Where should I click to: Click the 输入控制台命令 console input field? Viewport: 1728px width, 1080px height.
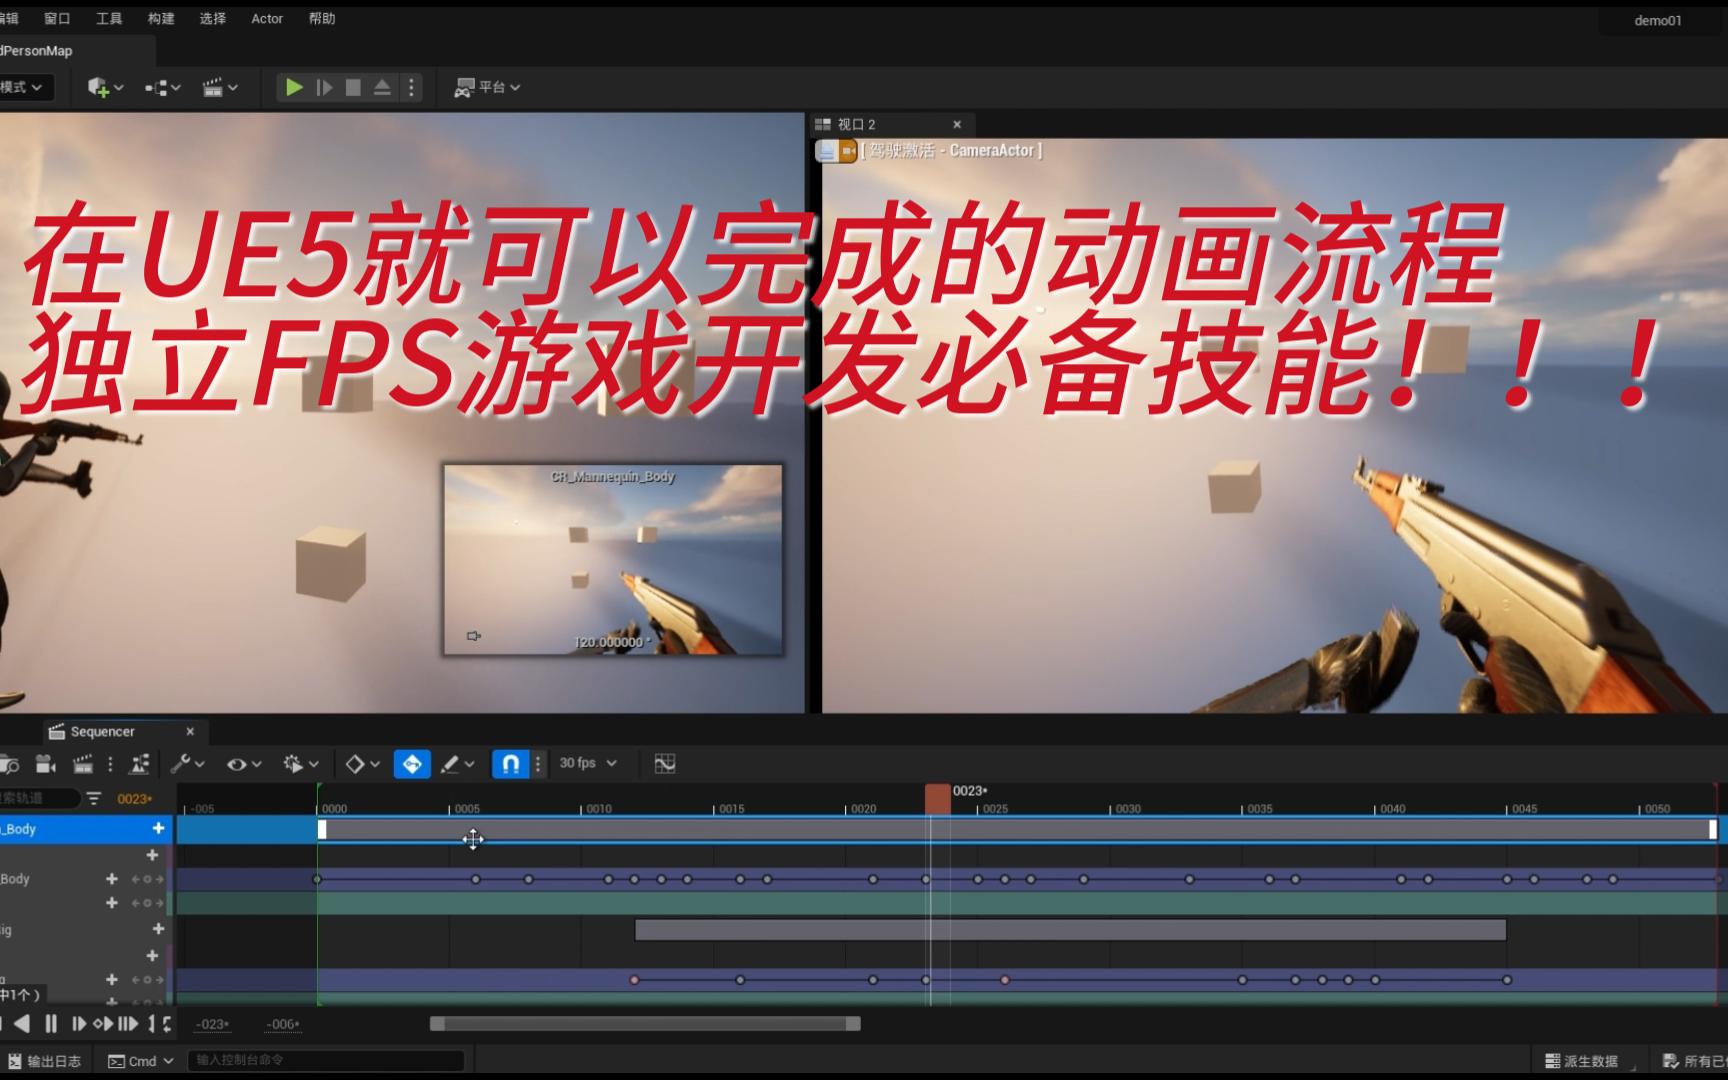click(325, 1060)
